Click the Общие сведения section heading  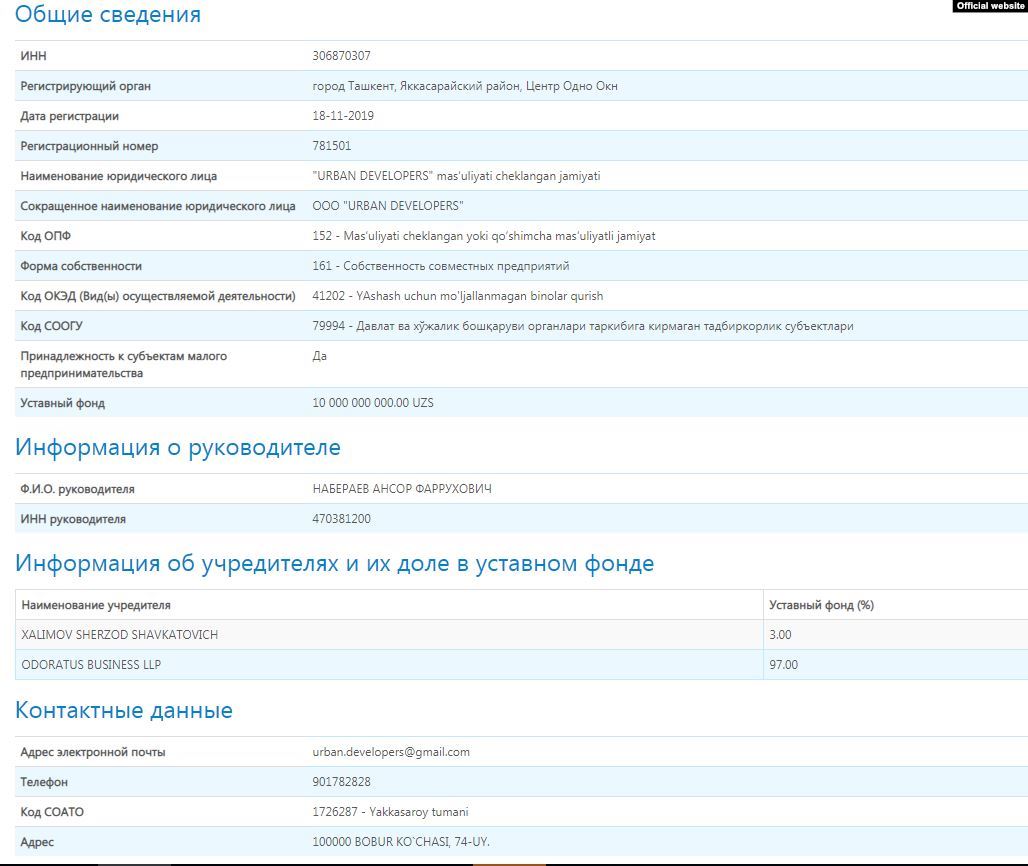point(108,15)
